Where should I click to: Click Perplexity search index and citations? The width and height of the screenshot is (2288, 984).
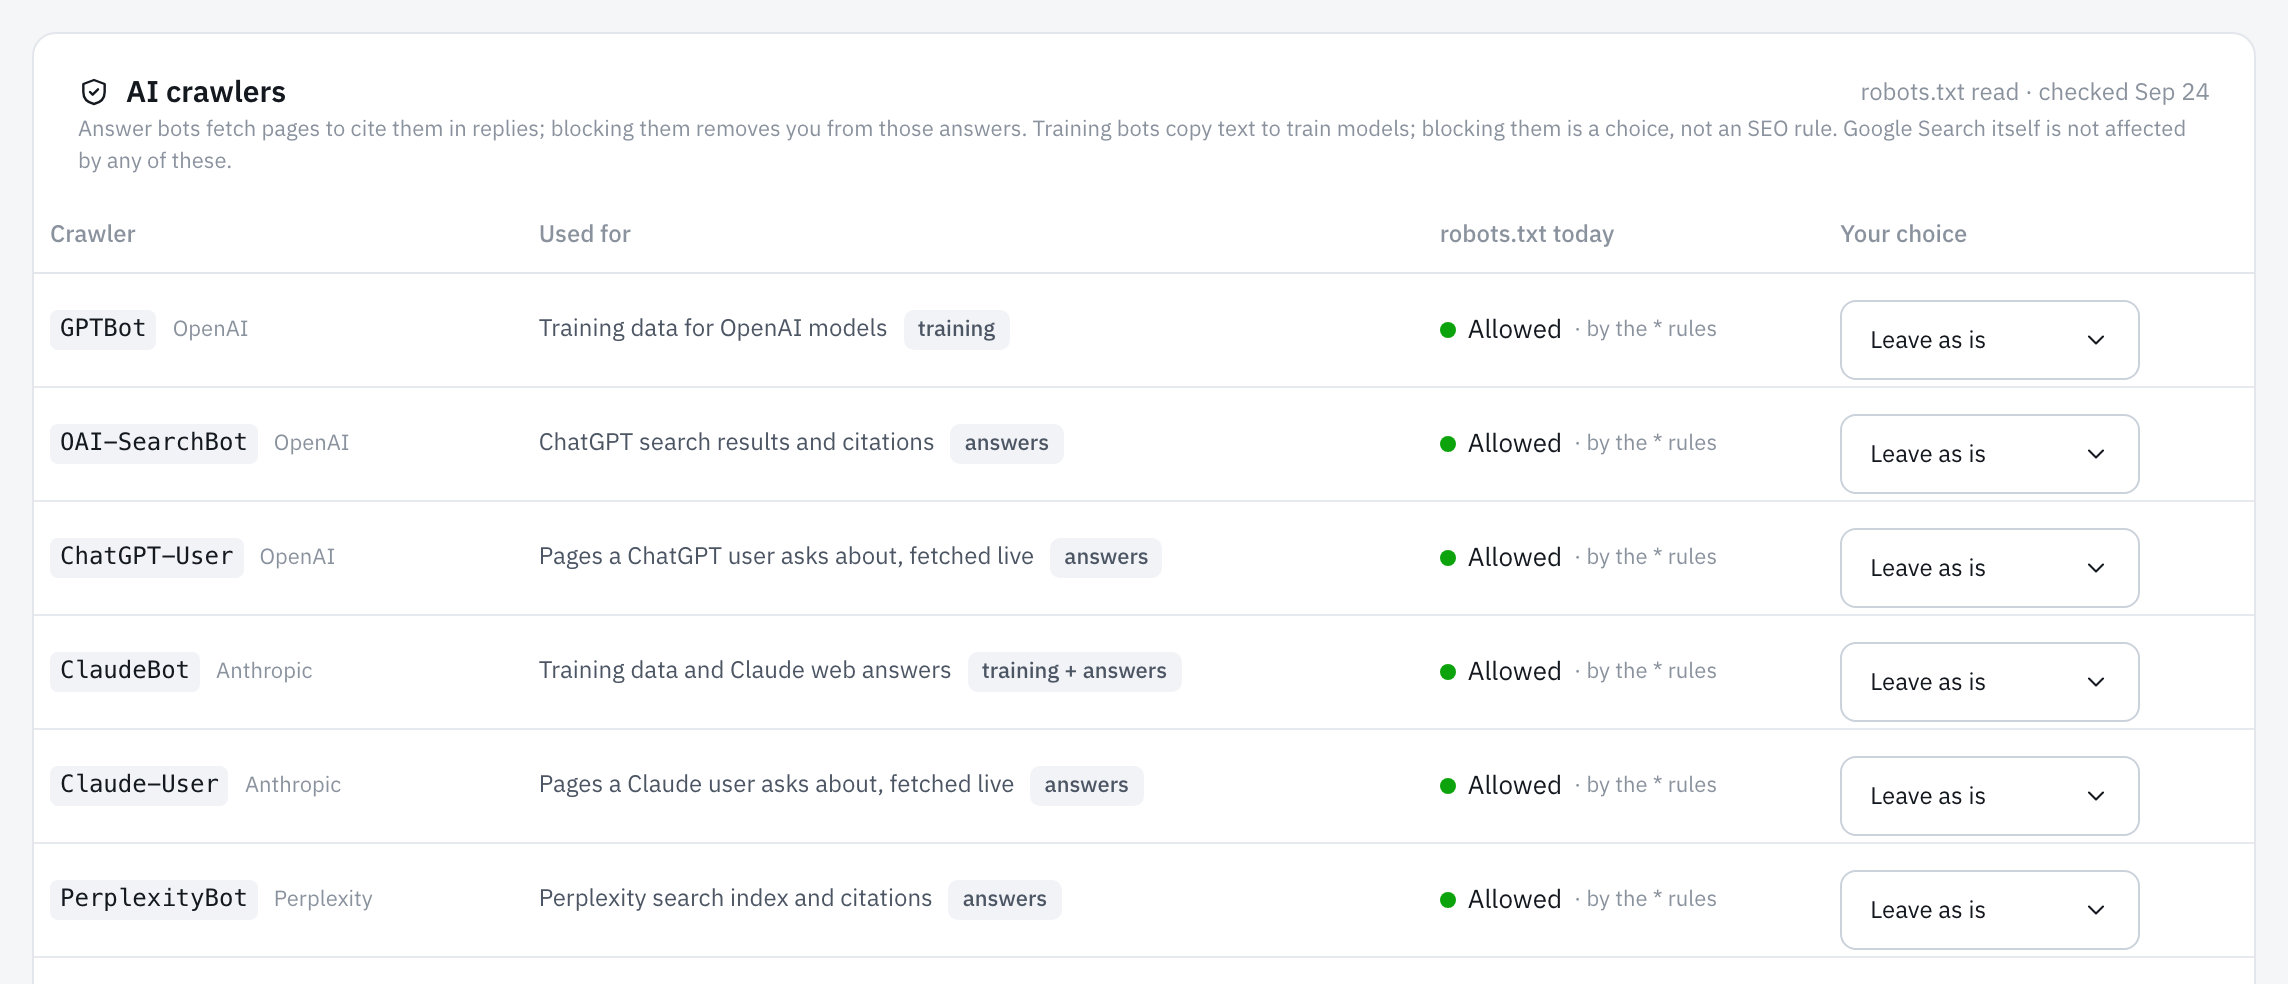tap(735, 899)
